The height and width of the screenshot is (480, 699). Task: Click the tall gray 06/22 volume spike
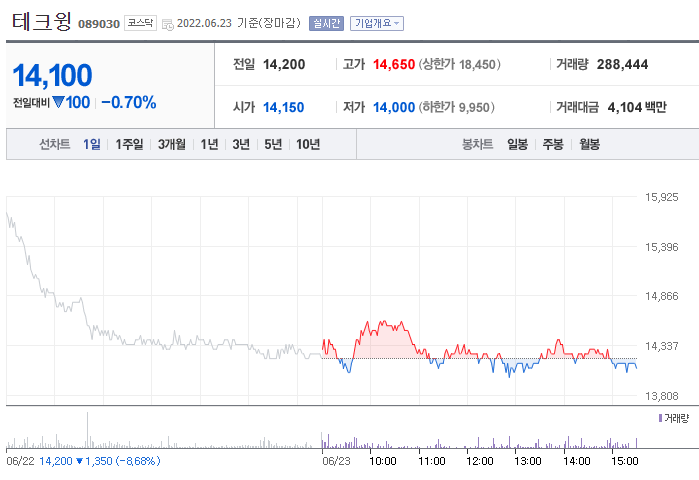click(x=87, y=430)
